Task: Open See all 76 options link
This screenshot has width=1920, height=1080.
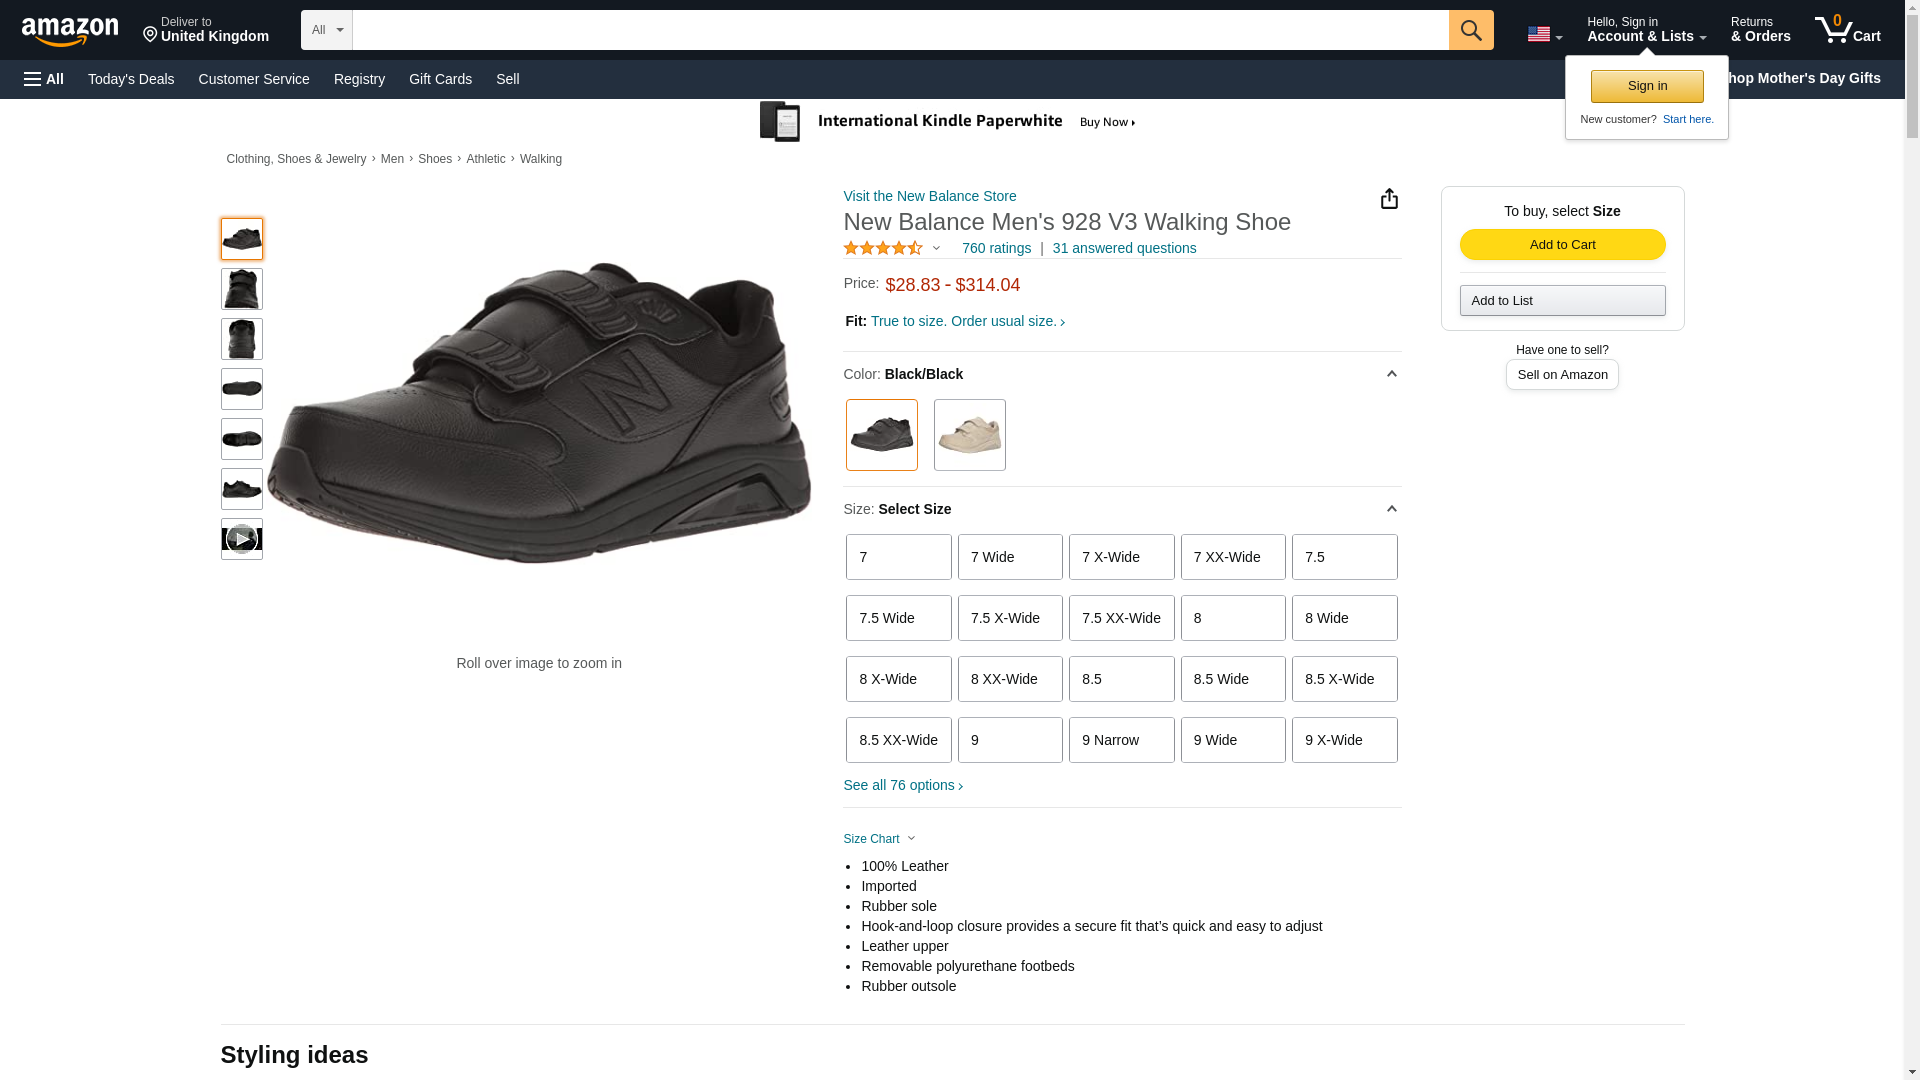Action: point(902,785)
